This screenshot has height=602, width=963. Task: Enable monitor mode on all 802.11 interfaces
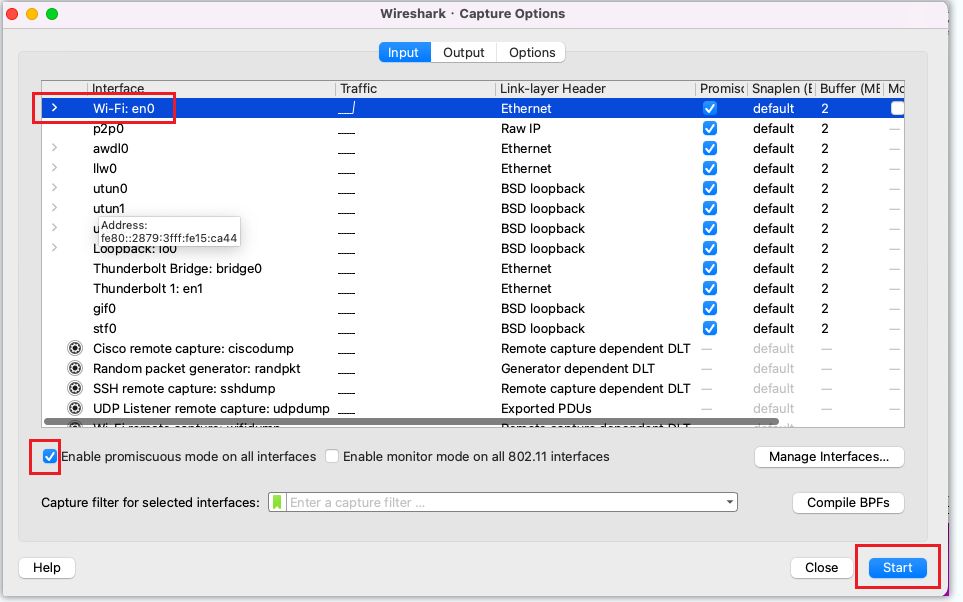click(x=332, y=457)
